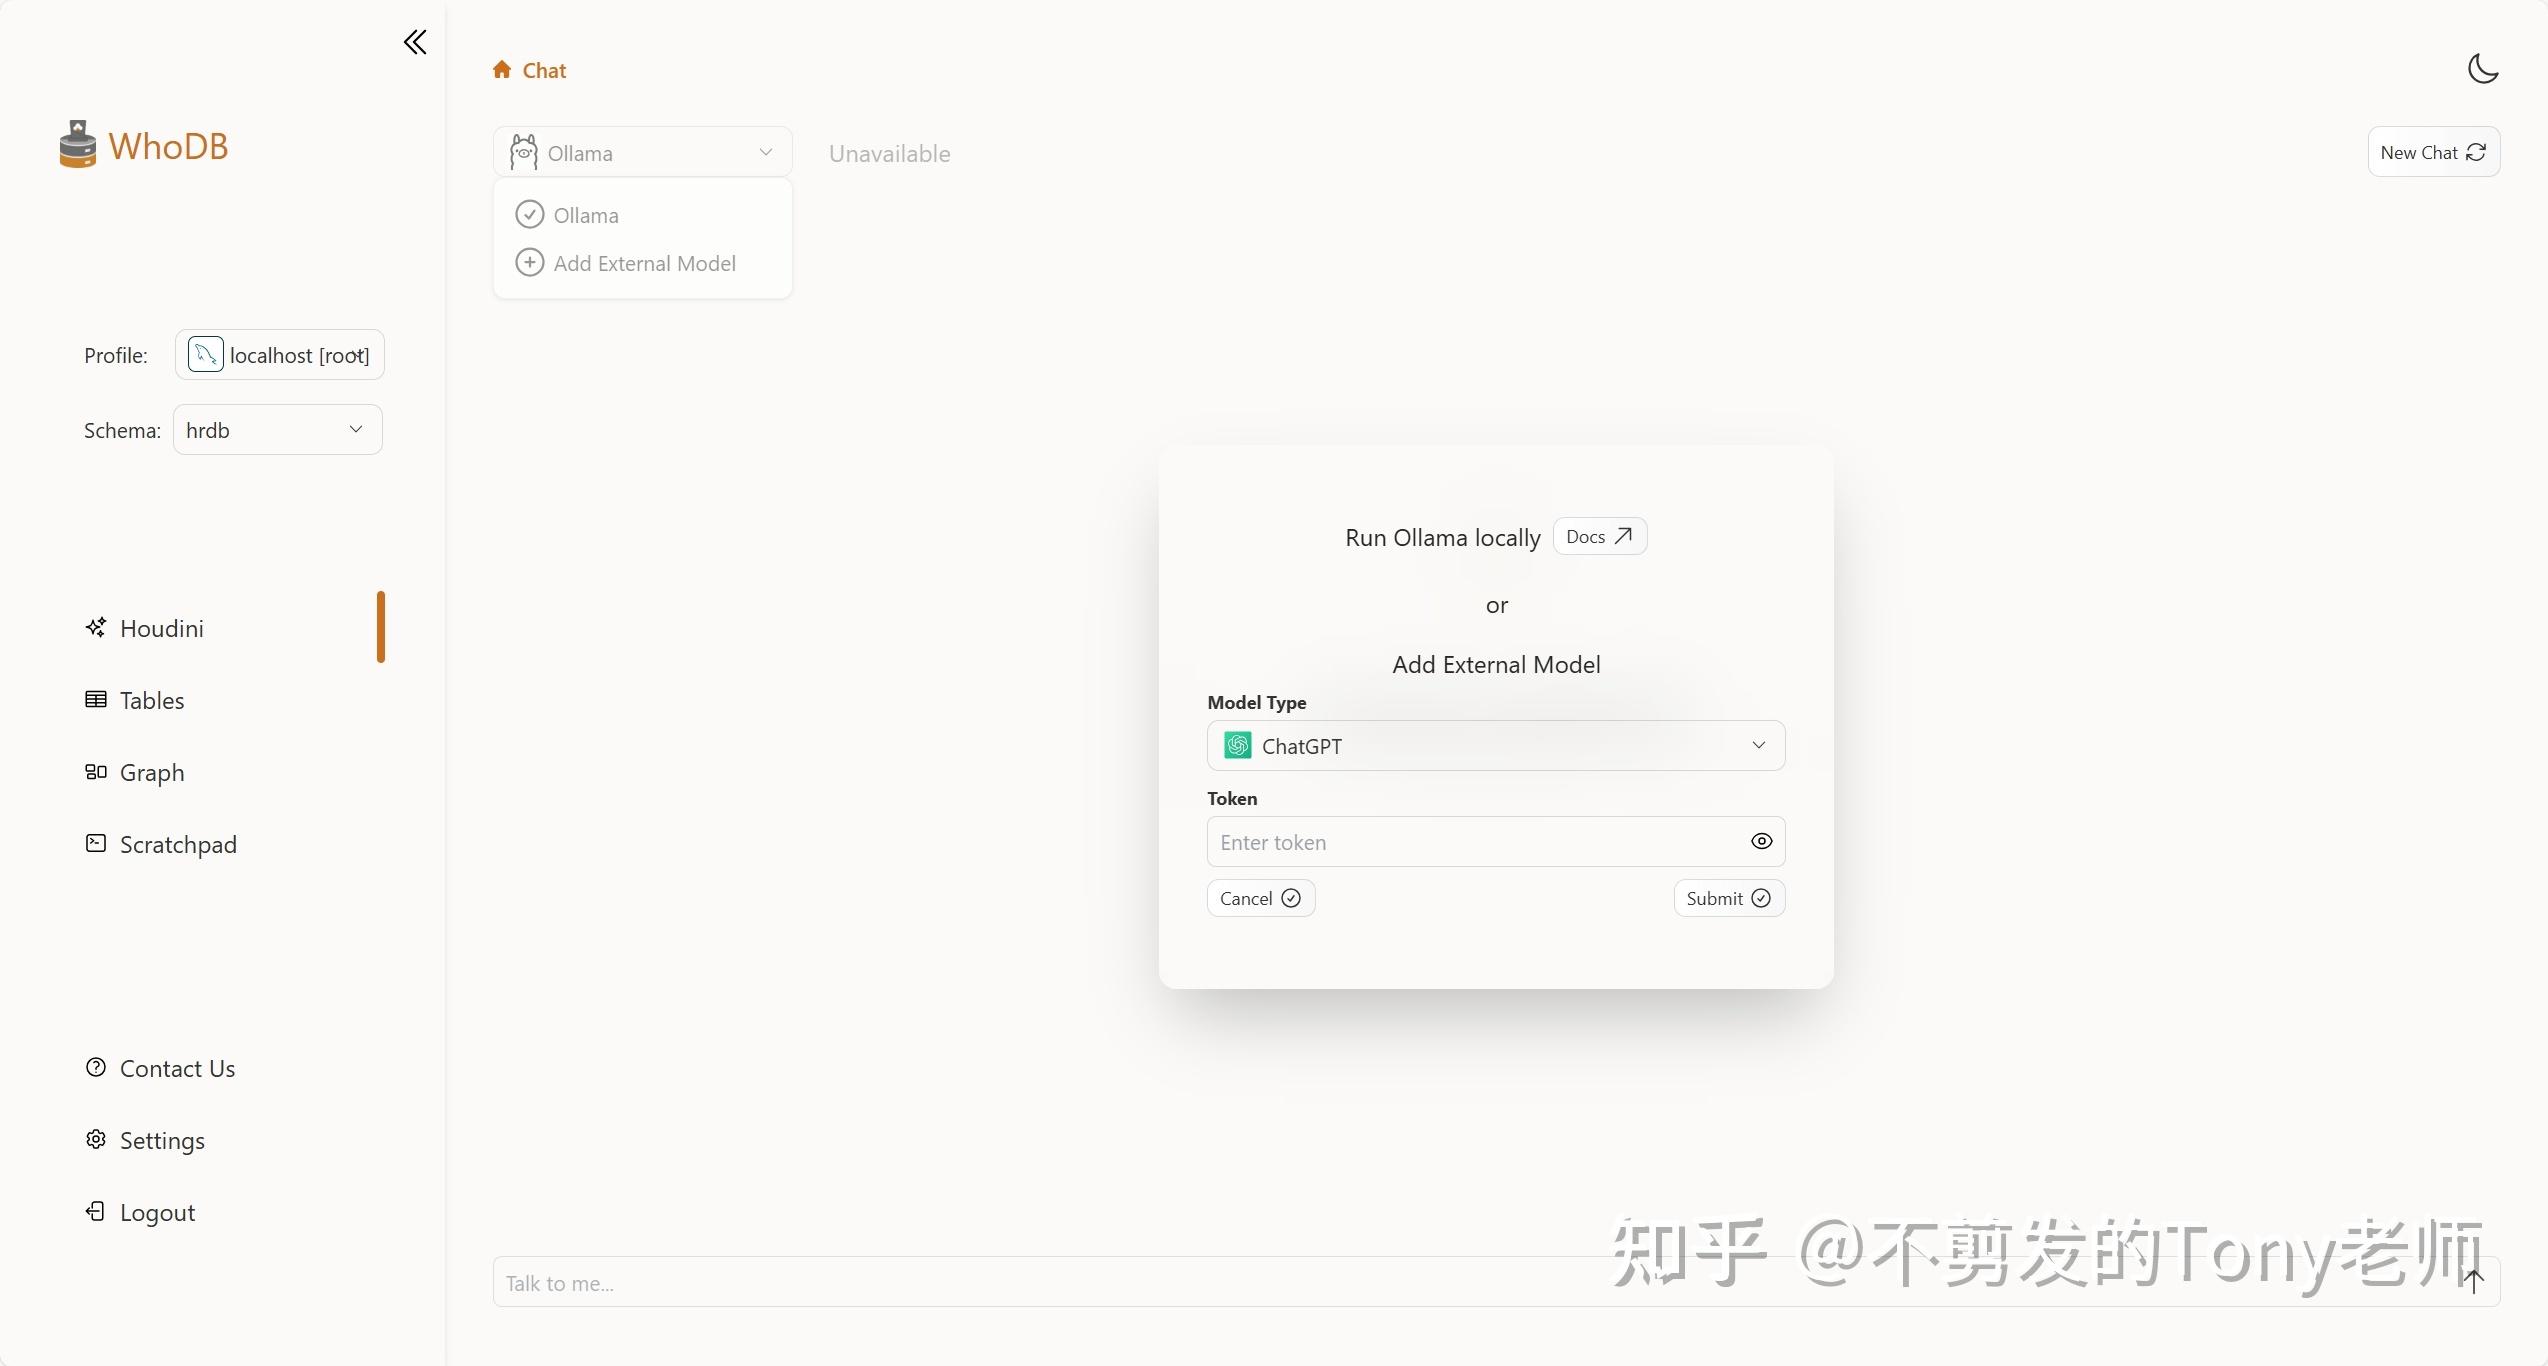Click the Submit button
This screenshot has height=1366, width=2548.
pyautogui.click(x=1728, y=898)
